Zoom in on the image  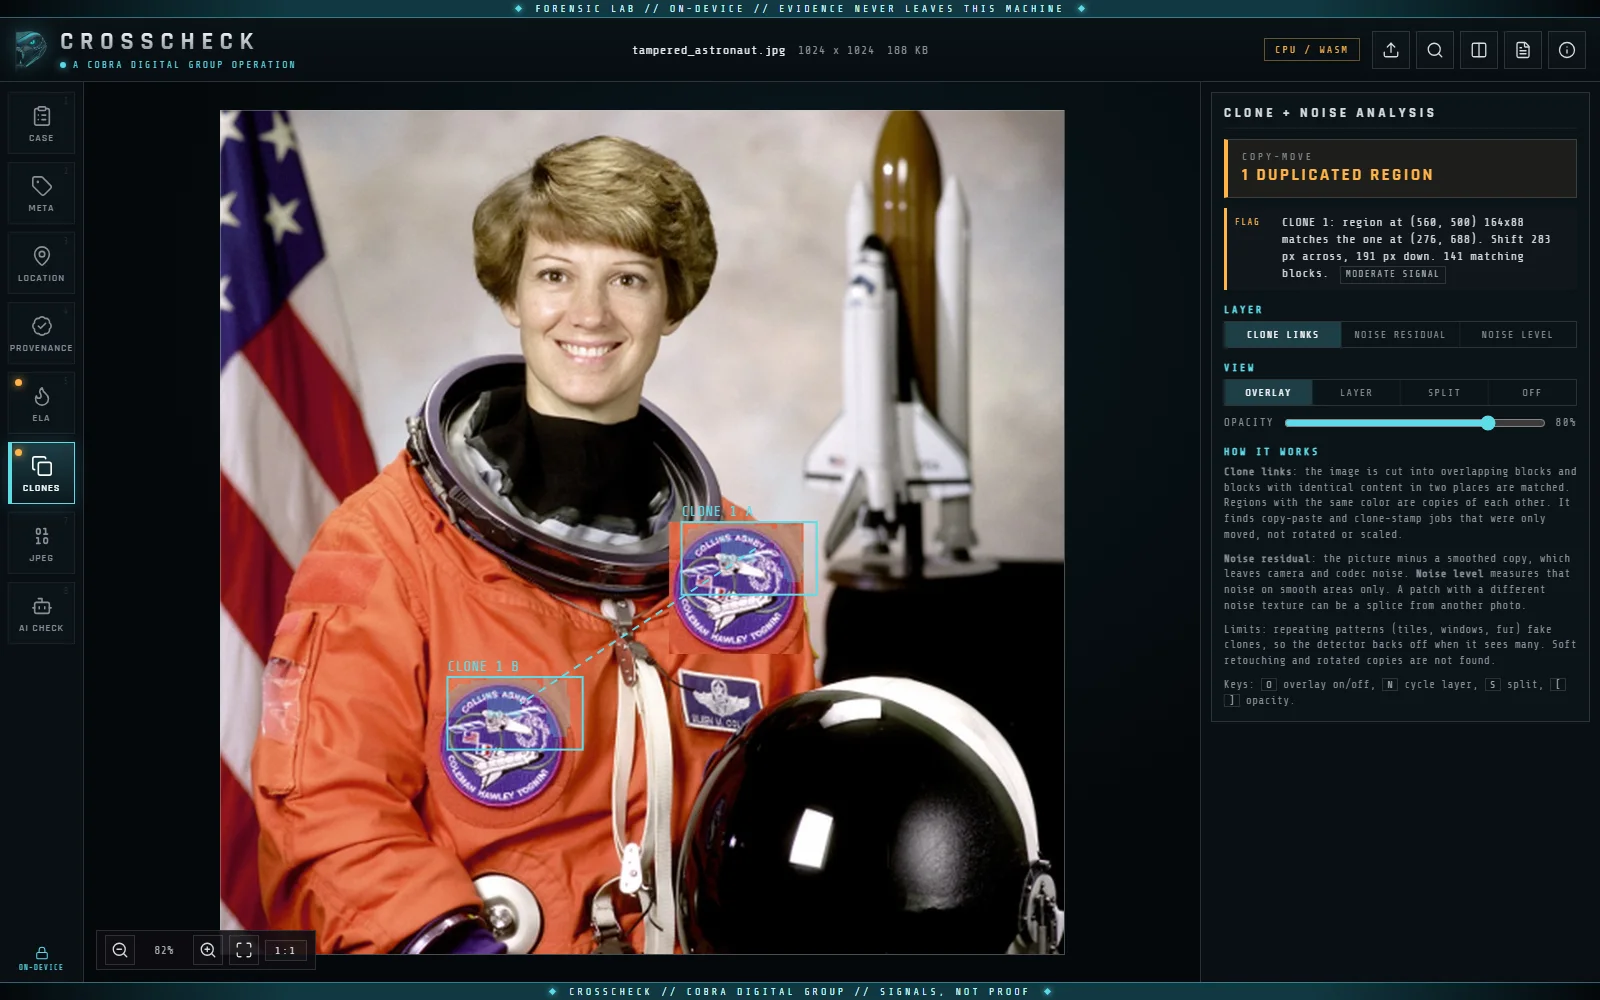point(208,950)
